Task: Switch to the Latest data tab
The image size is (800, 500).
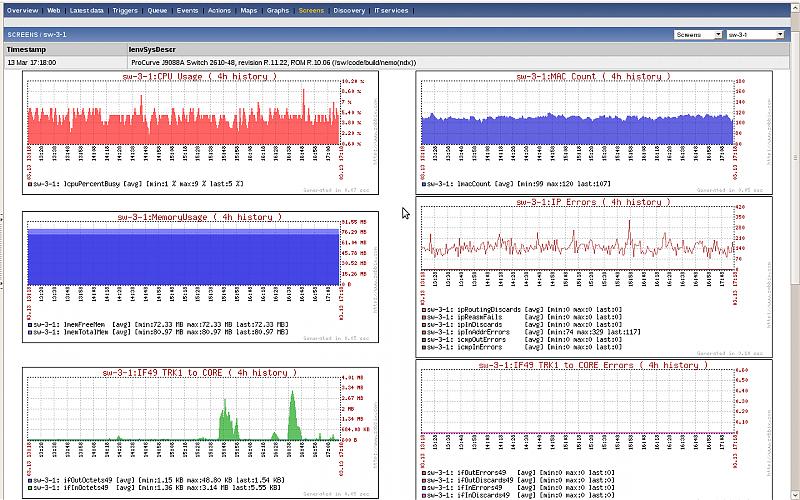Action: 88,9
